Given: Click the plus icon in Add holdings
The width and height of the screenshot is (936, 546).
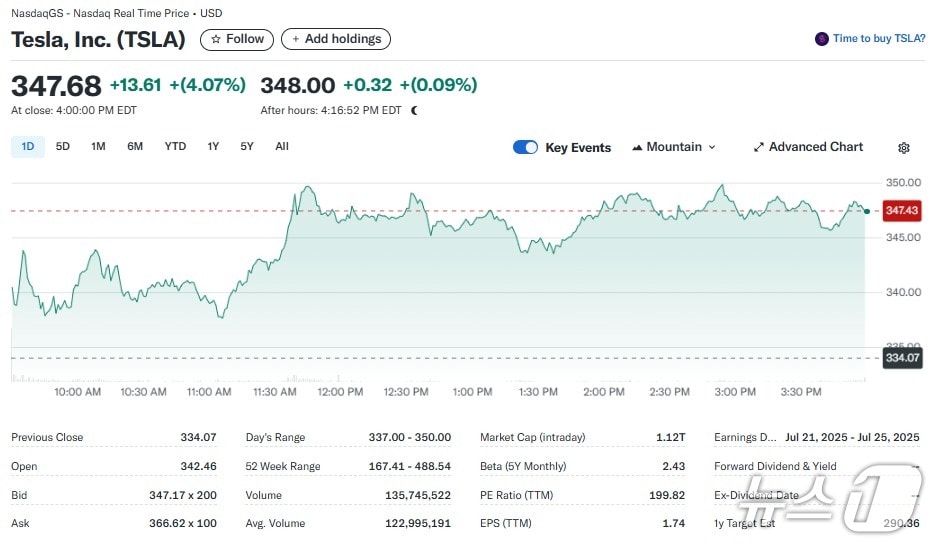Looking at the screenshot, I should (x=296, y=39).
